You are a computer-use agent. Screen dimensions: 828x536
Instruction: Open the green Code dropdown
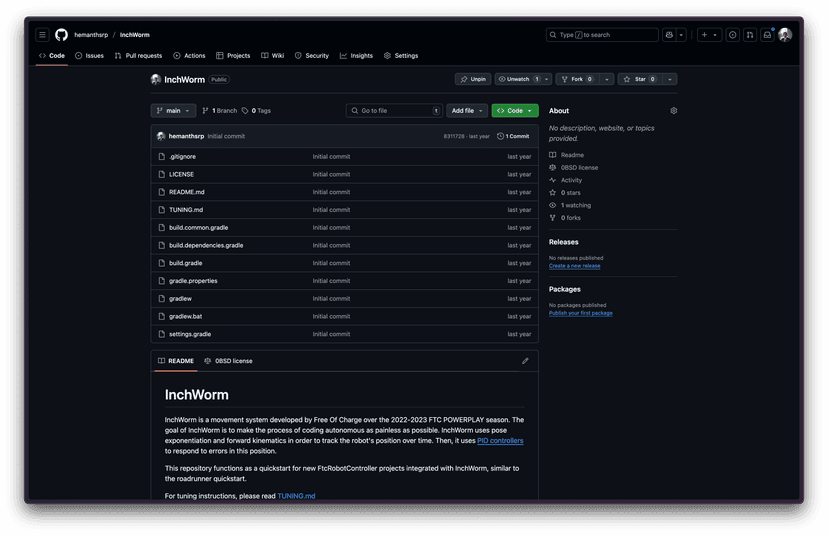click(x=514, y=111)
